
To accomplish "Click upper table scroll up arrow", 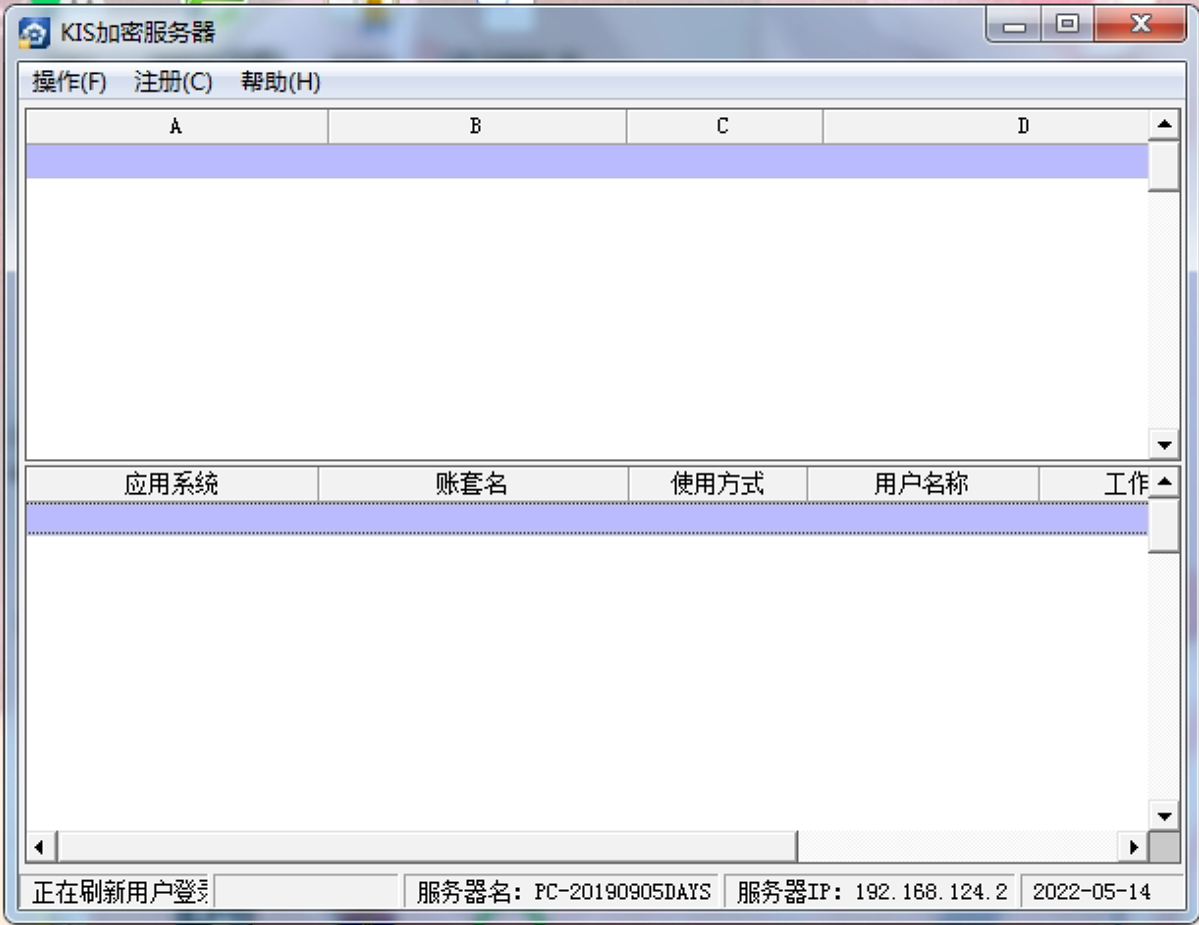I will [1164, 125].
